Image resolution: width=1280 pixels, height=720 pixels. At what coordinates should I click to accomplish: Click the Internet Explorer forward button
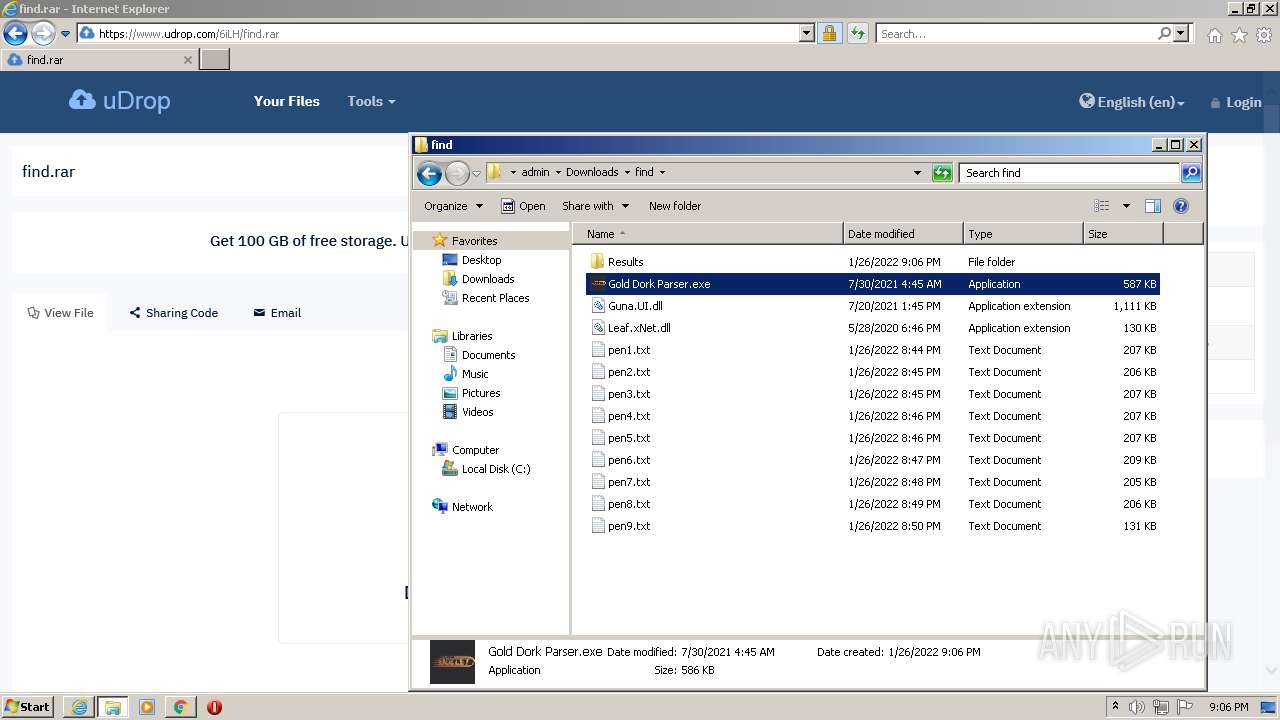[43, 33]
